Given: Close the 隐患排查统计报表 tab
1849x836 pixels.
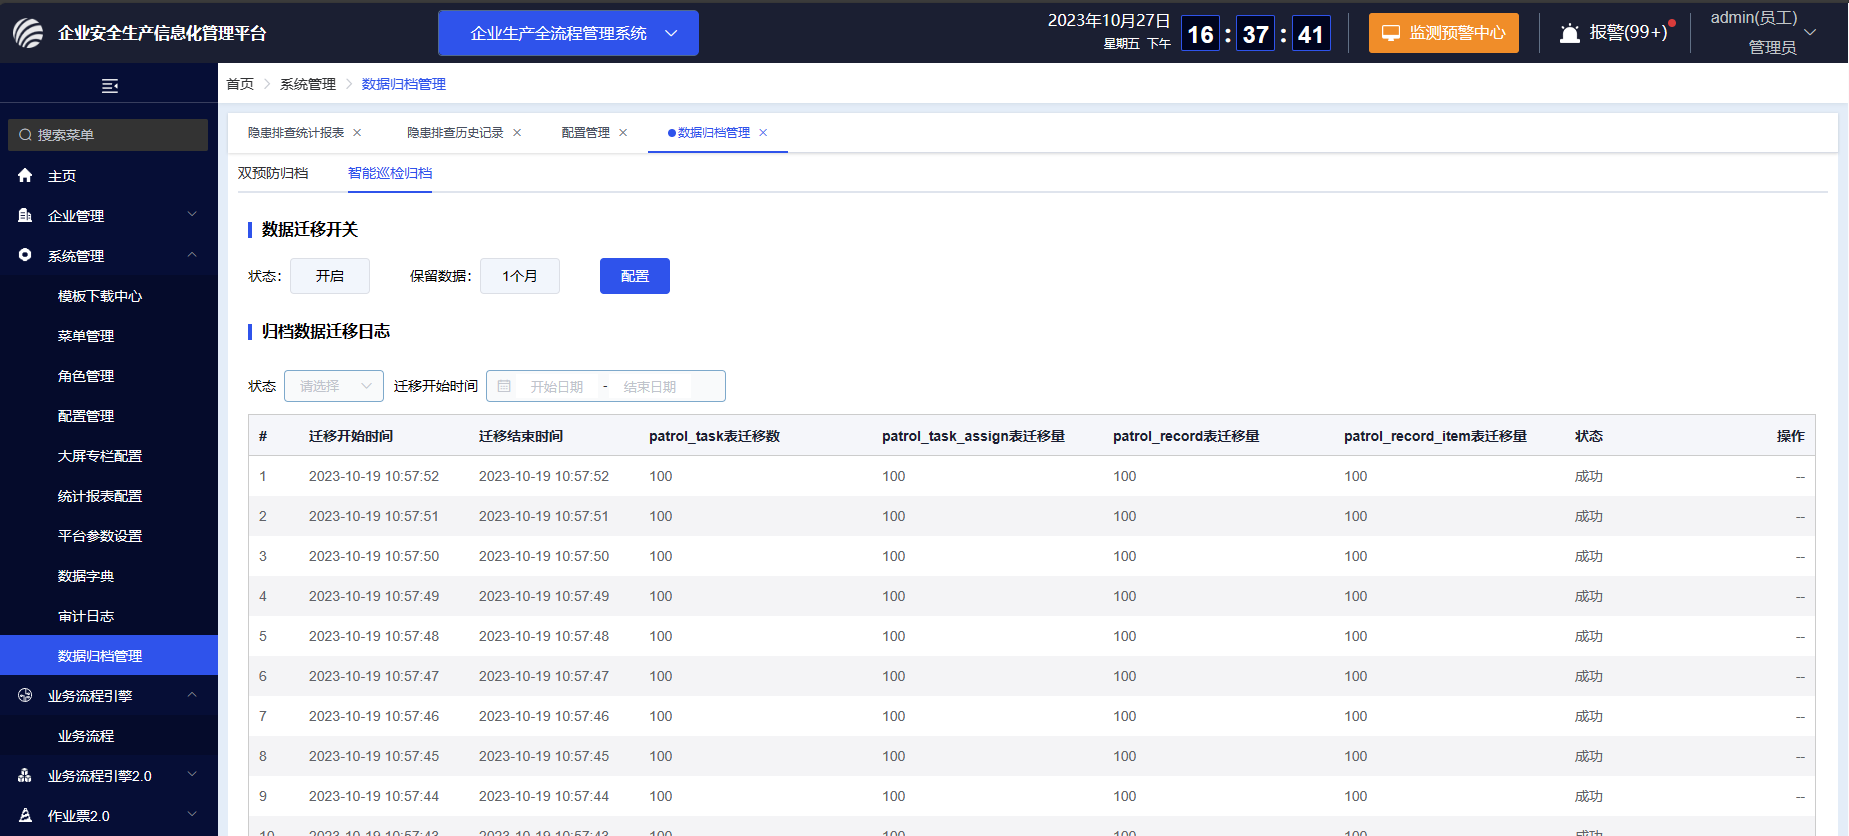Looking at the screenshot, I should pos(357,132).
